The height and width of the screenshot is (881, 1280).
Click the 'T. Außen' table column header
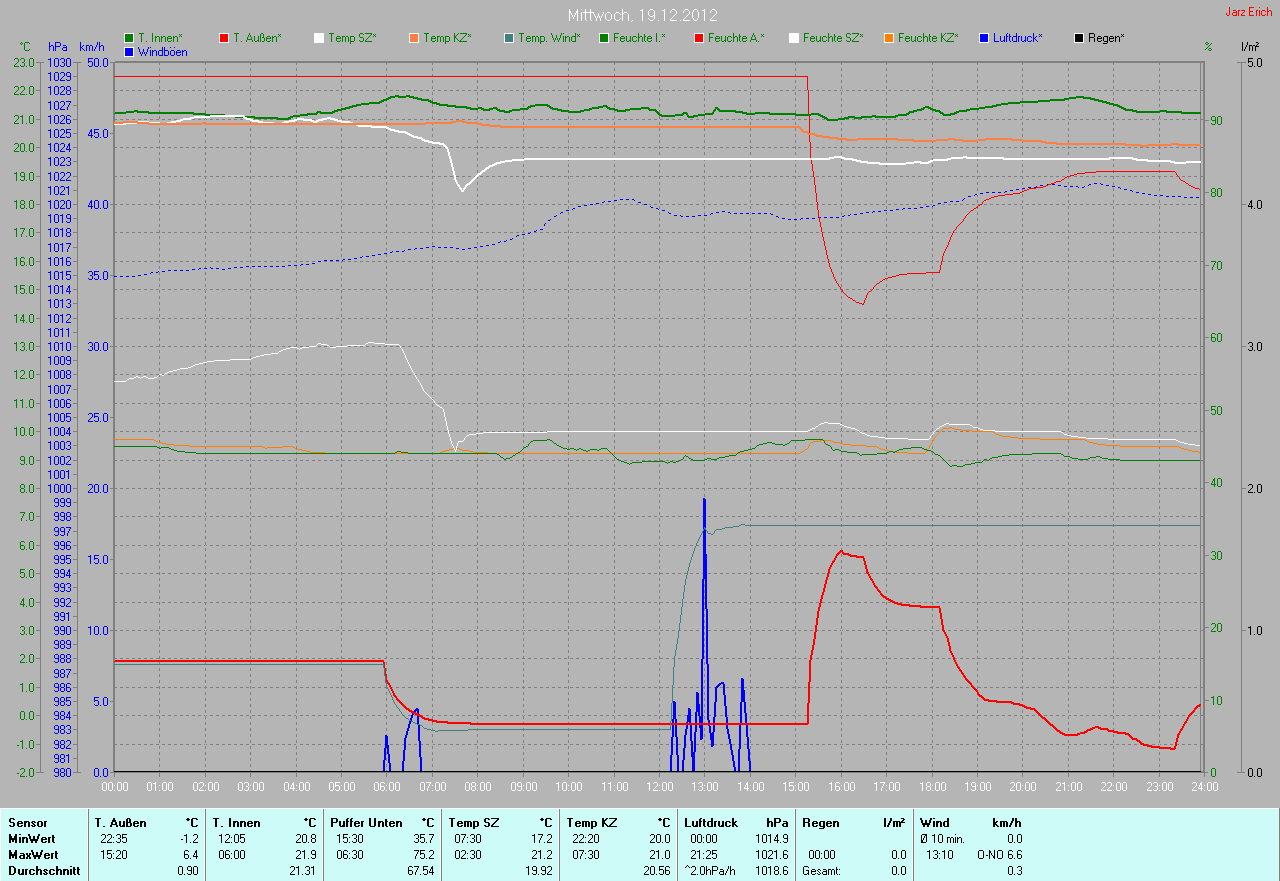121,823
